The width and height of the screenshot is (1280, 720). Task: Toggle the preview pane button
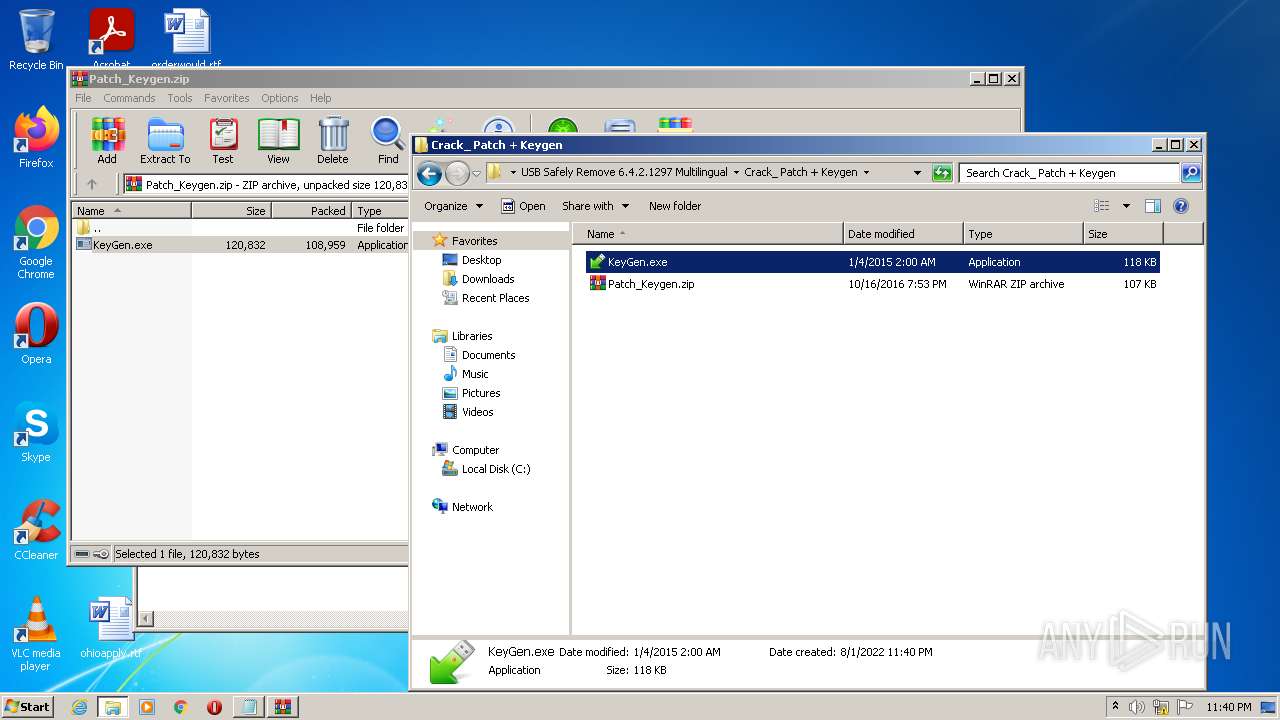(x=1152, y=206)
